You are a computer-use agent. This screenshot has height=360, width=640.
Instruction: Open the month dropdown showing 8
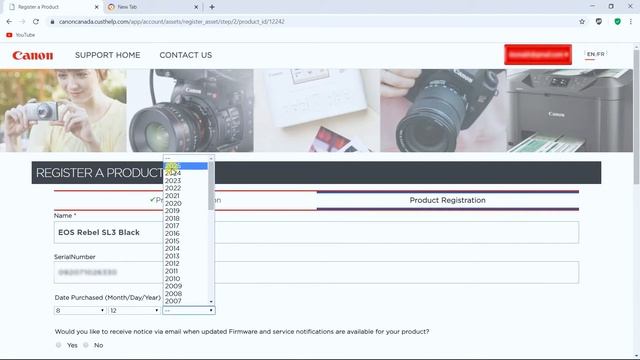click(80, 311)
